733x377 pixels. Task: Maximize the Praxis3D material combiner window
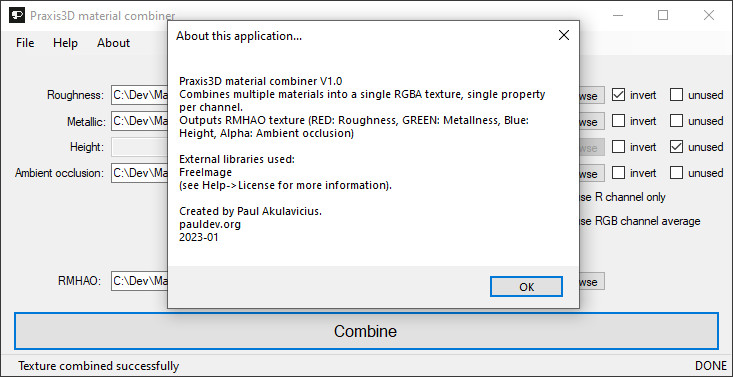click(x=663, y=15)
